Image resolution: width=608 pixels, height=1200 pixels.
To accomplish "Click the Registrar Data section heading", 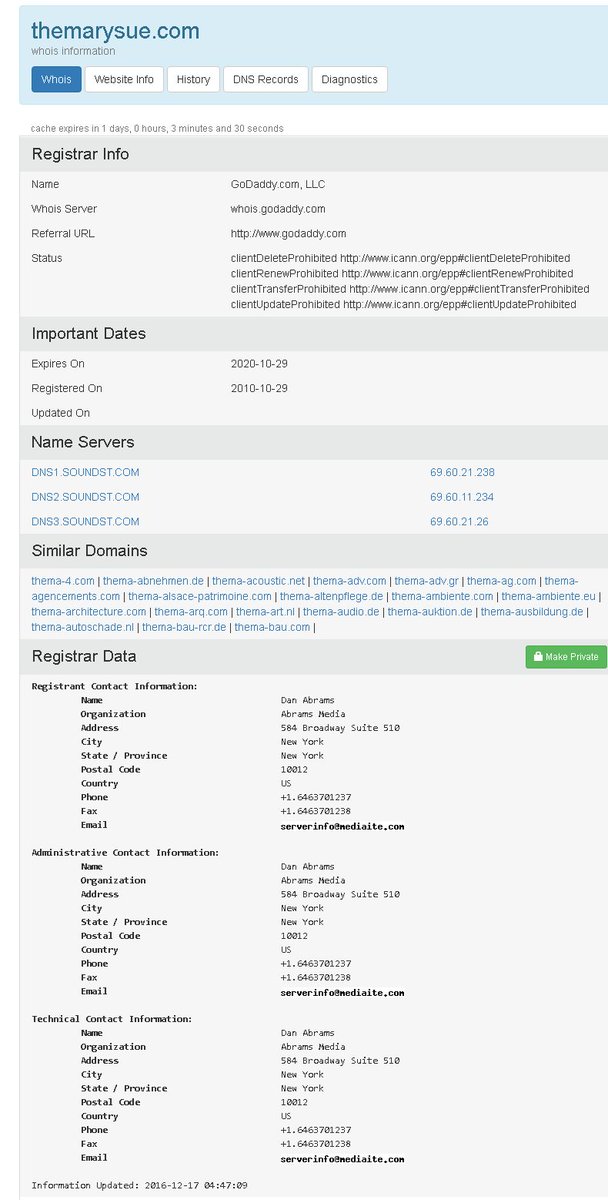I will click(x=84, y=656).
